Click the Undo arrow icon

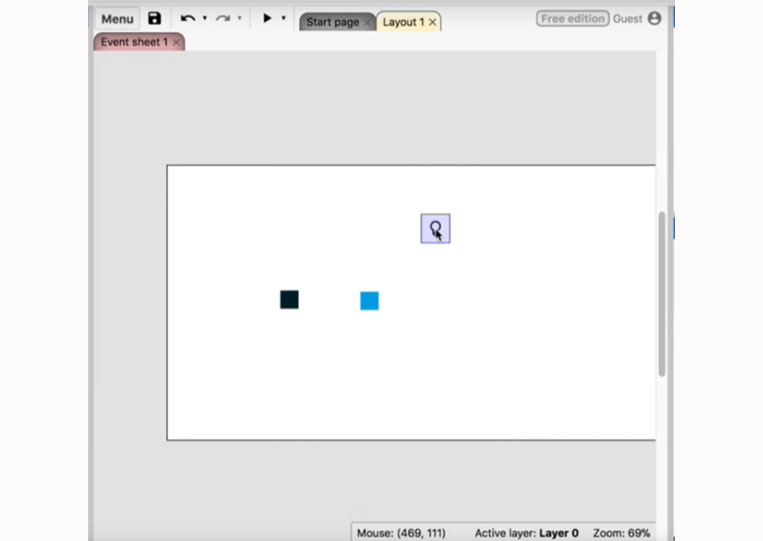[x=188, y=18]
